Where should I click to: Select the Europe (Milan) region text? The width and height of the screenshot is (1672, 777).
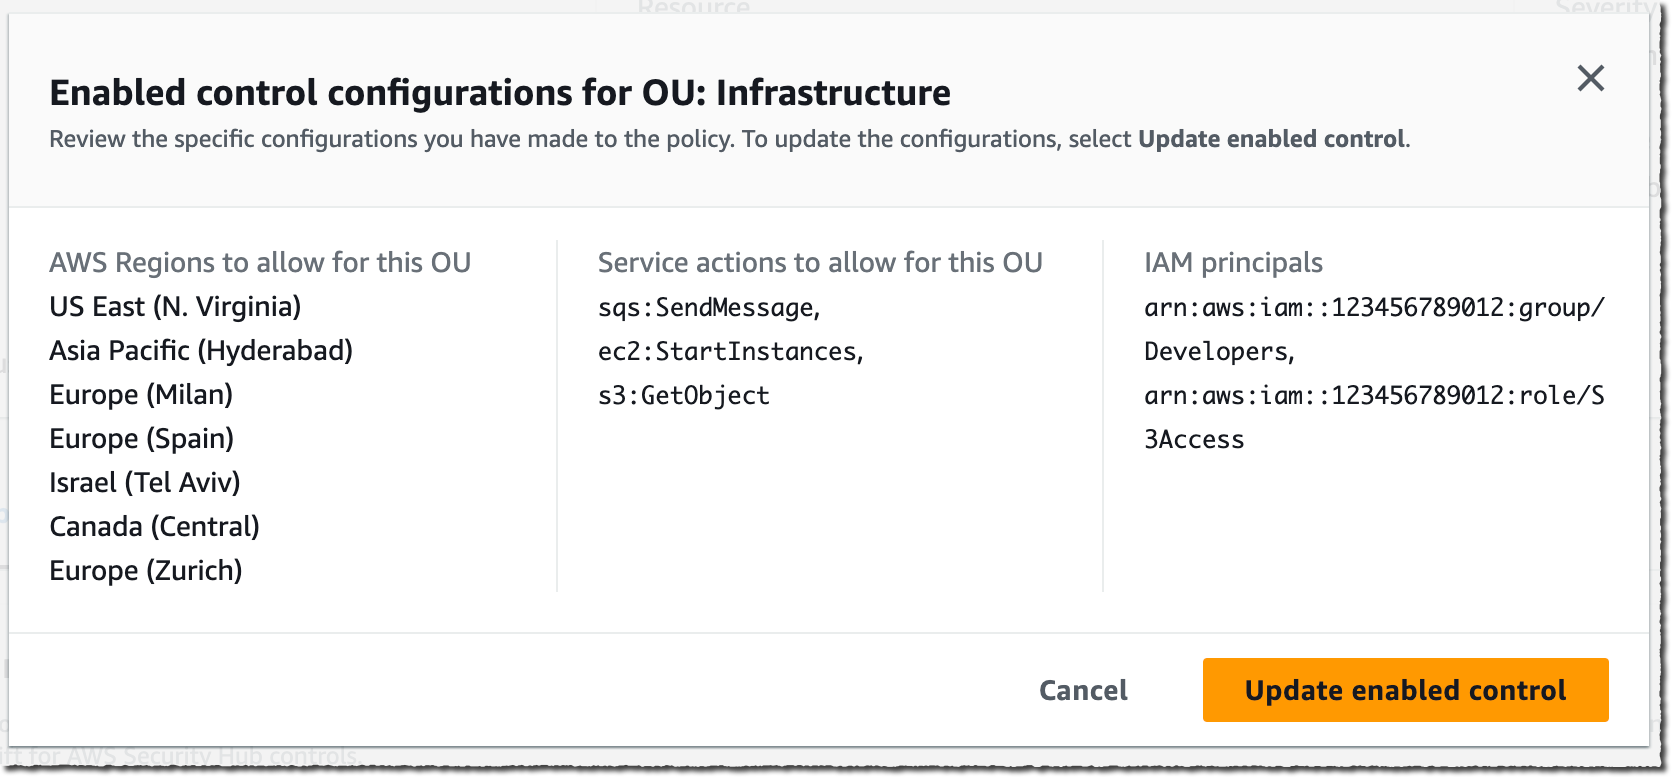[141, 394]
